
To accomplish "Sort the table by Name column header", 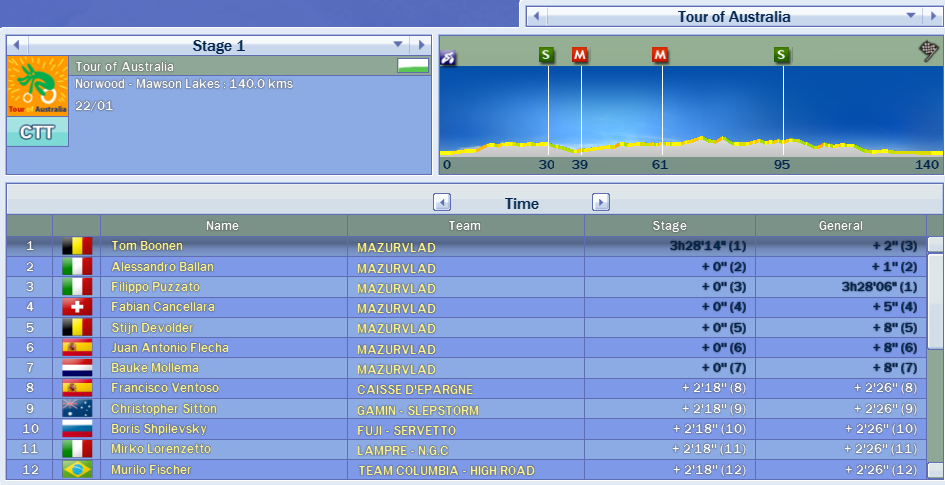I will [223, 226].
